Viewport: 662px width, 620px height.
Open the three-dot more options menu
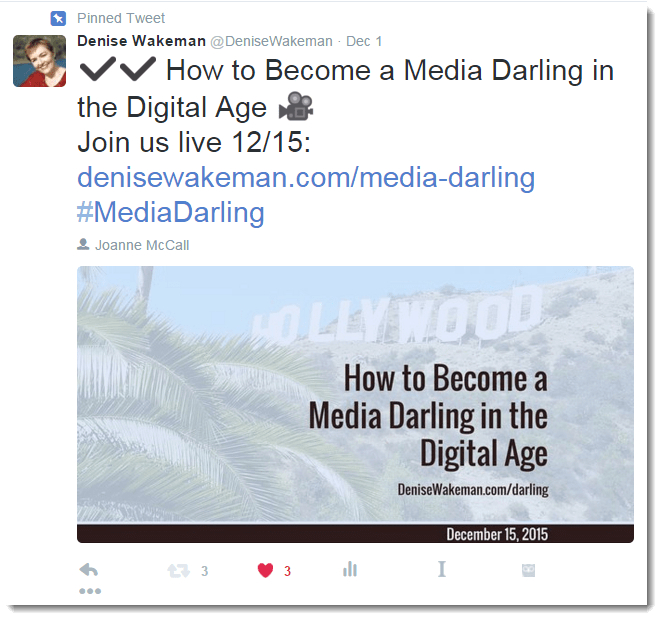90,591
